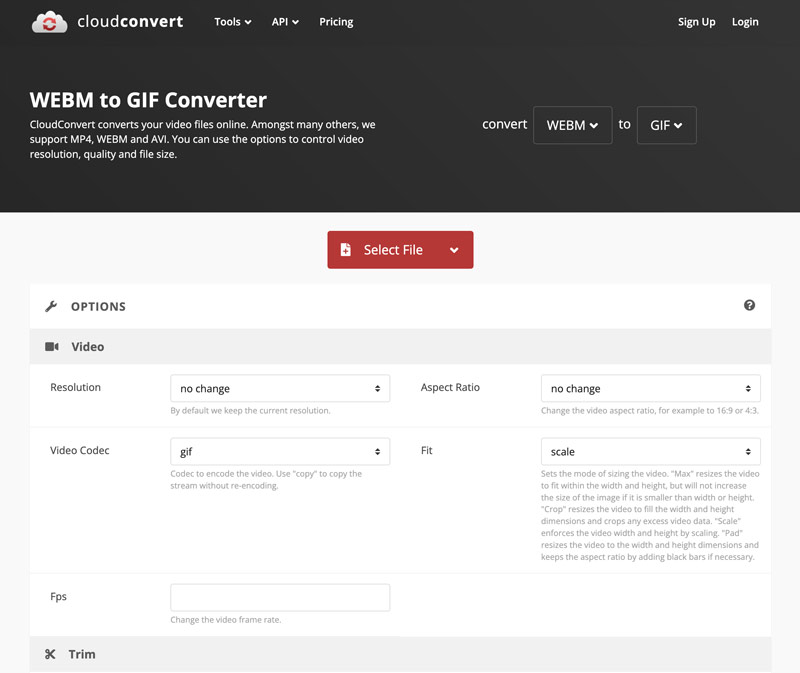Click the Sign Up link
The width and height of the screenshot is (800, 673).
(x=696, y=22)
